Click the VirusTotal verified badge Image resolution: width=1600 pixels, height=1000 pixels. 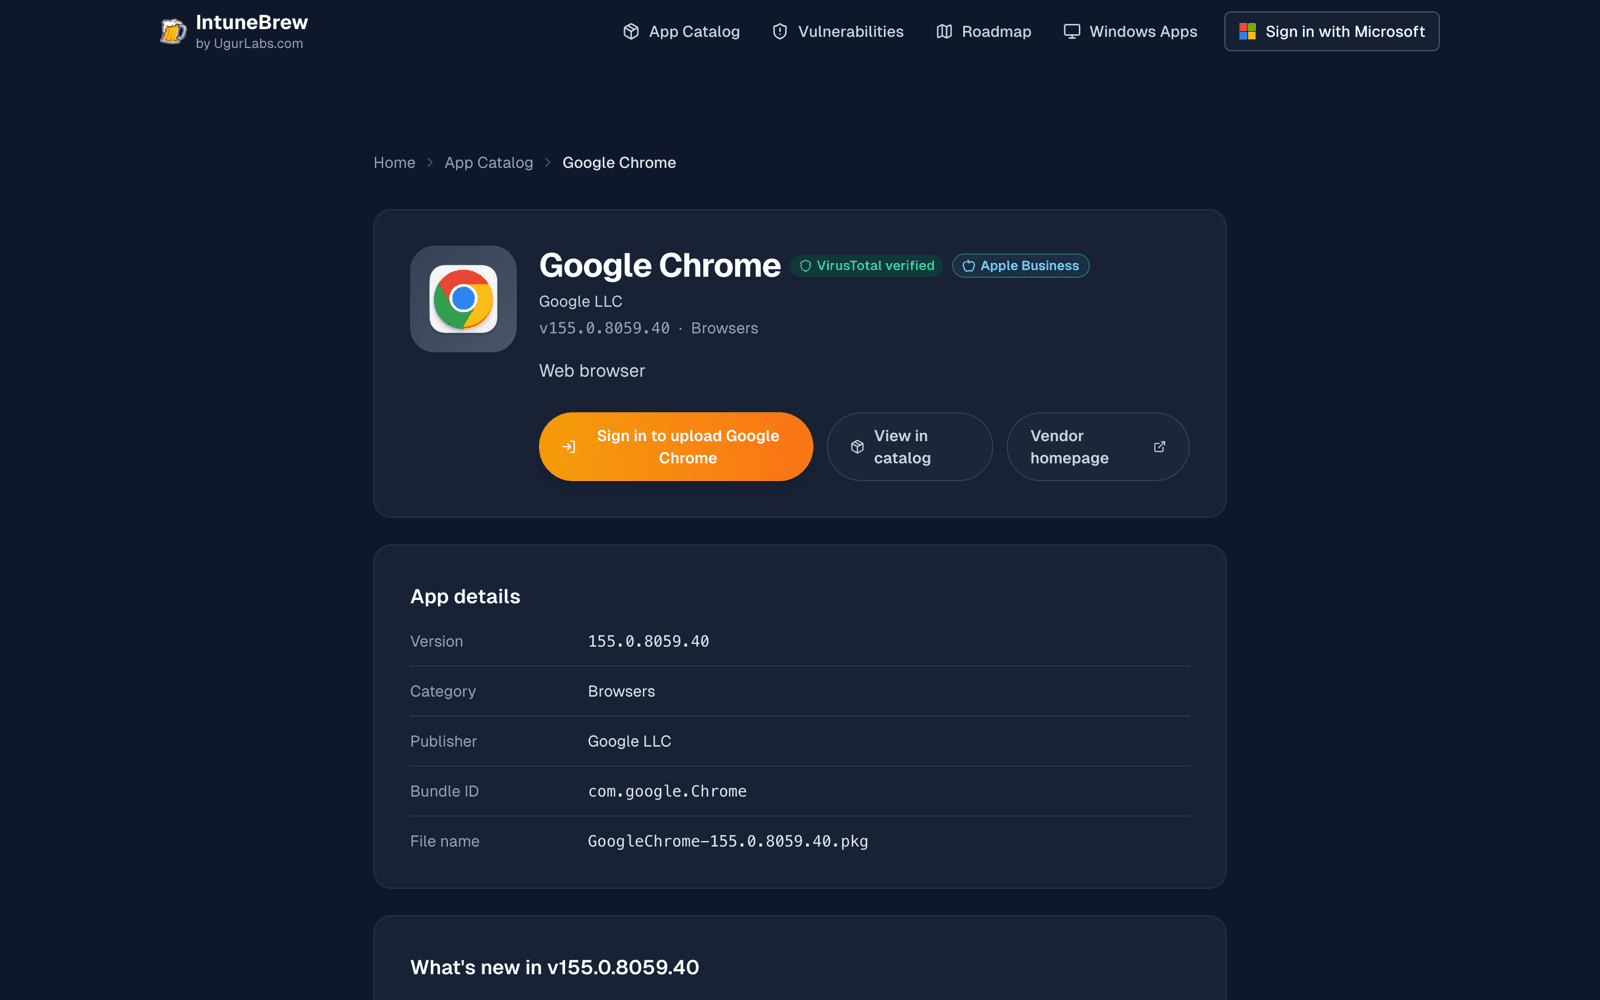pyautogui.click(x=867, y=266)
